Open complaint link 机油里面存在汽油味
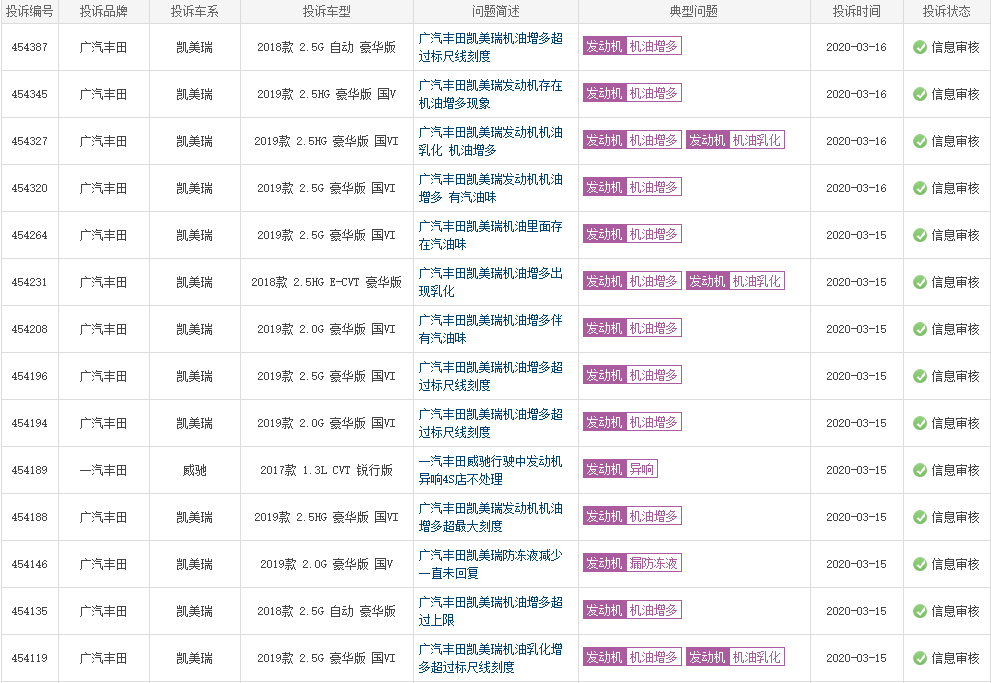The image size is (991, 683). (490, 235)
